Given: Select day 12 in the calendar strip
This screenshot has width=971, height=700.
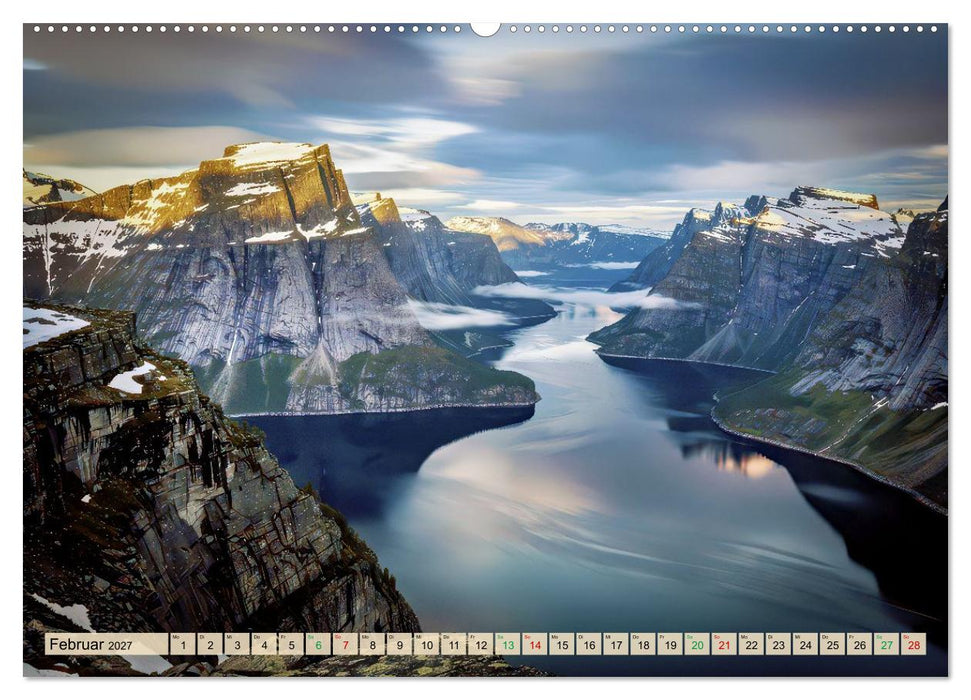Looking at the screenshot, I should pos(481,644).
